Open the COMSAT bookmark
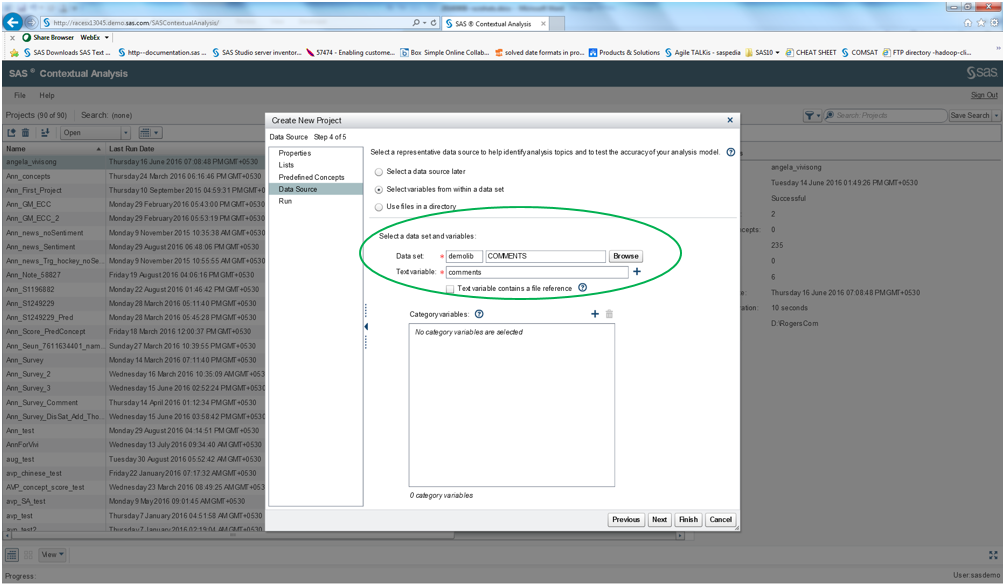 point(860,52)
